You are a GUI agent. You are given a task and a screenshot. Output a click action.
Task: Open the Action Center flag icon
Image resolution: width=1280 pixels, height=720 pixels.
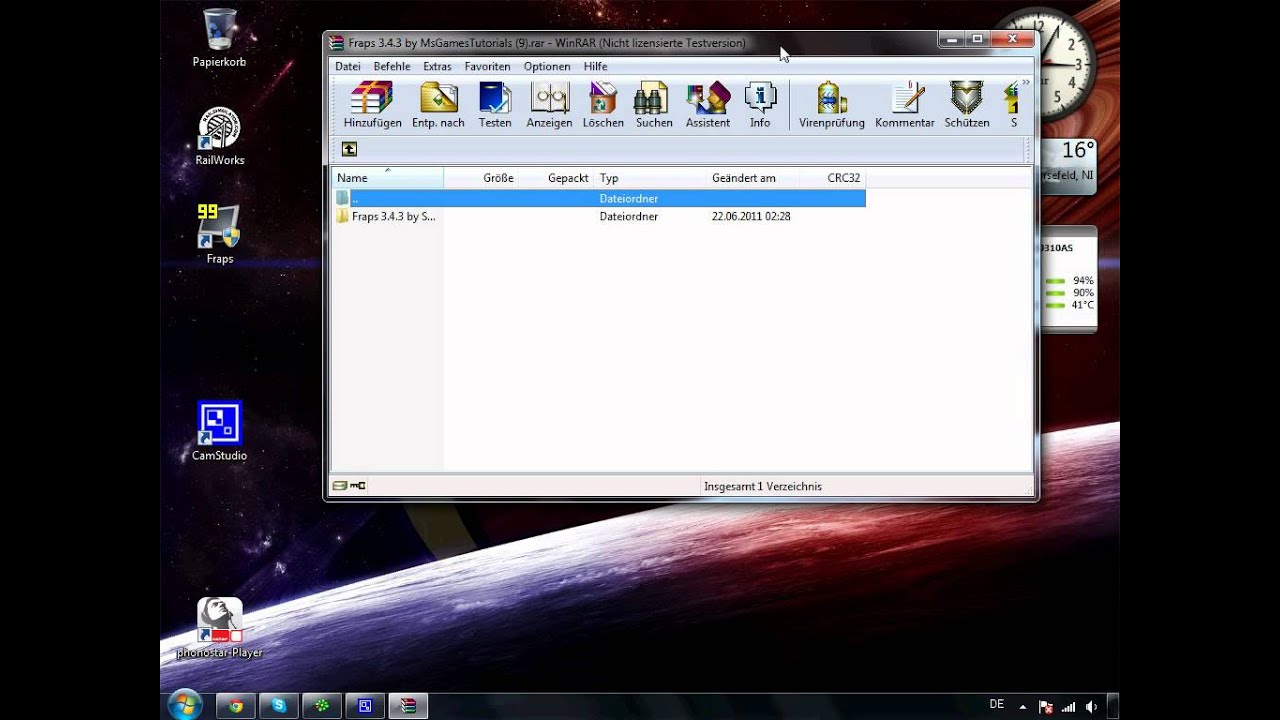(x=1045, y=707)
